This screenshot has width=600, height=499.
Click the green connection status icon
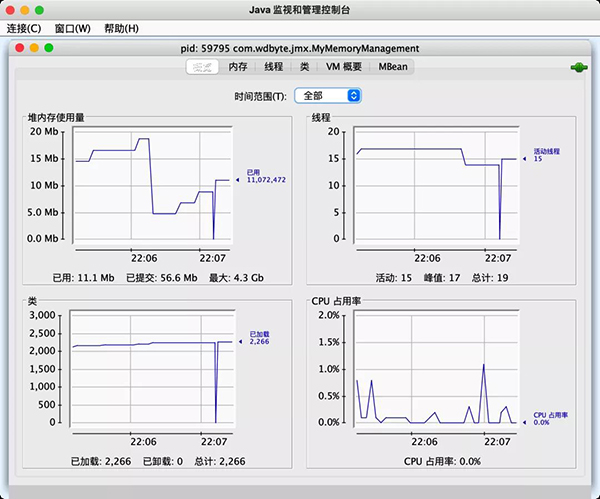(579, 68)
